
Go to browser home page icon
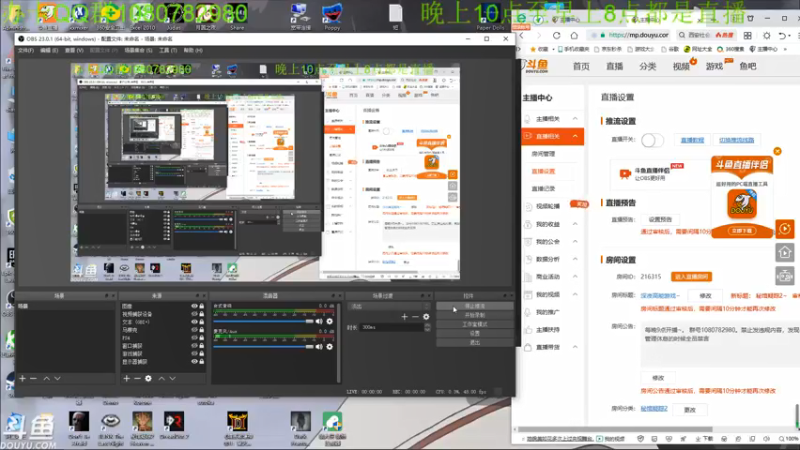coord(574,35)
